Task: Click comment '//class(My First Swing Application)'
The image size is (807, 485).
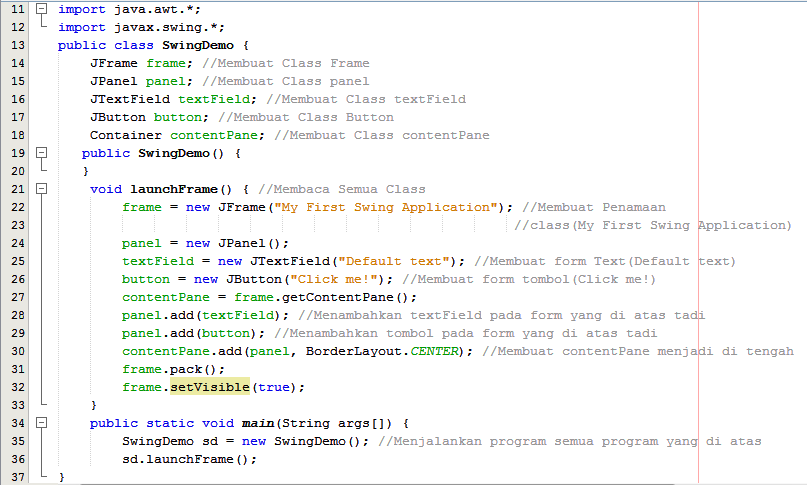Action: point(653,226)
